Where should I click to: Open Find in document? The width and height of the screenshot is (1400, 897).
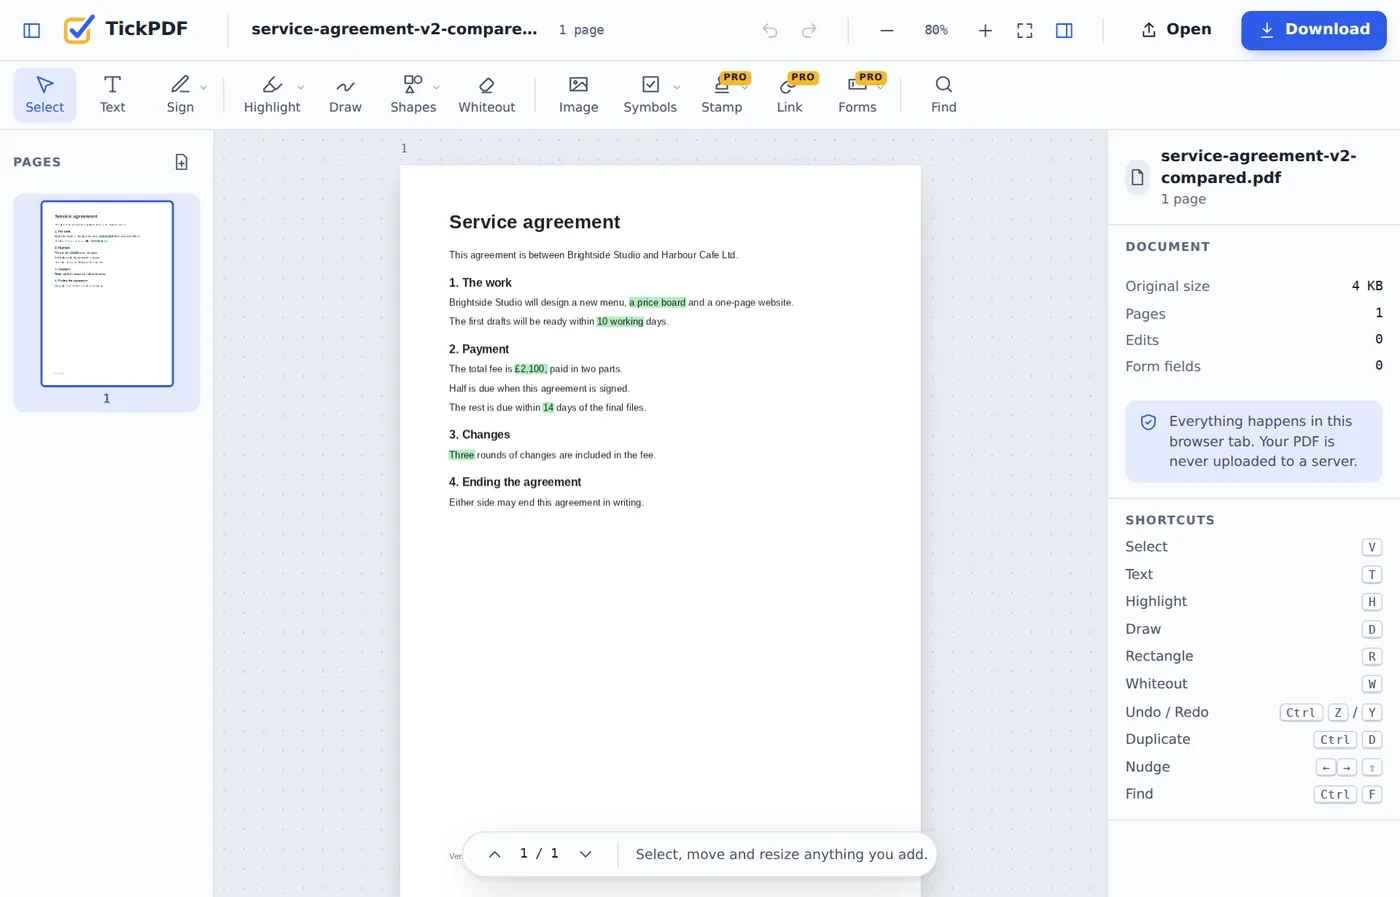click(943, 95)
